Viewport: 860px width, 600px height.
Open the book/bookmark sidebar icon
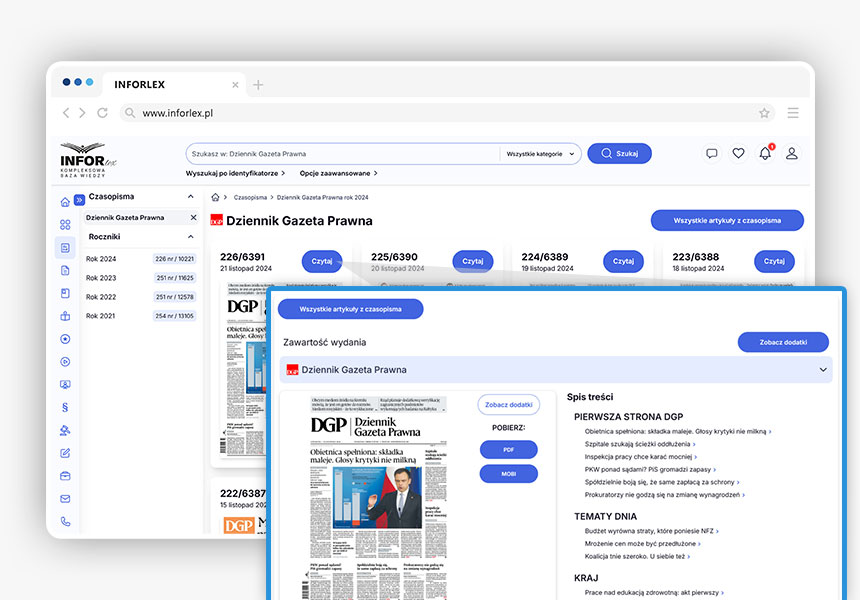click(65, 293)
